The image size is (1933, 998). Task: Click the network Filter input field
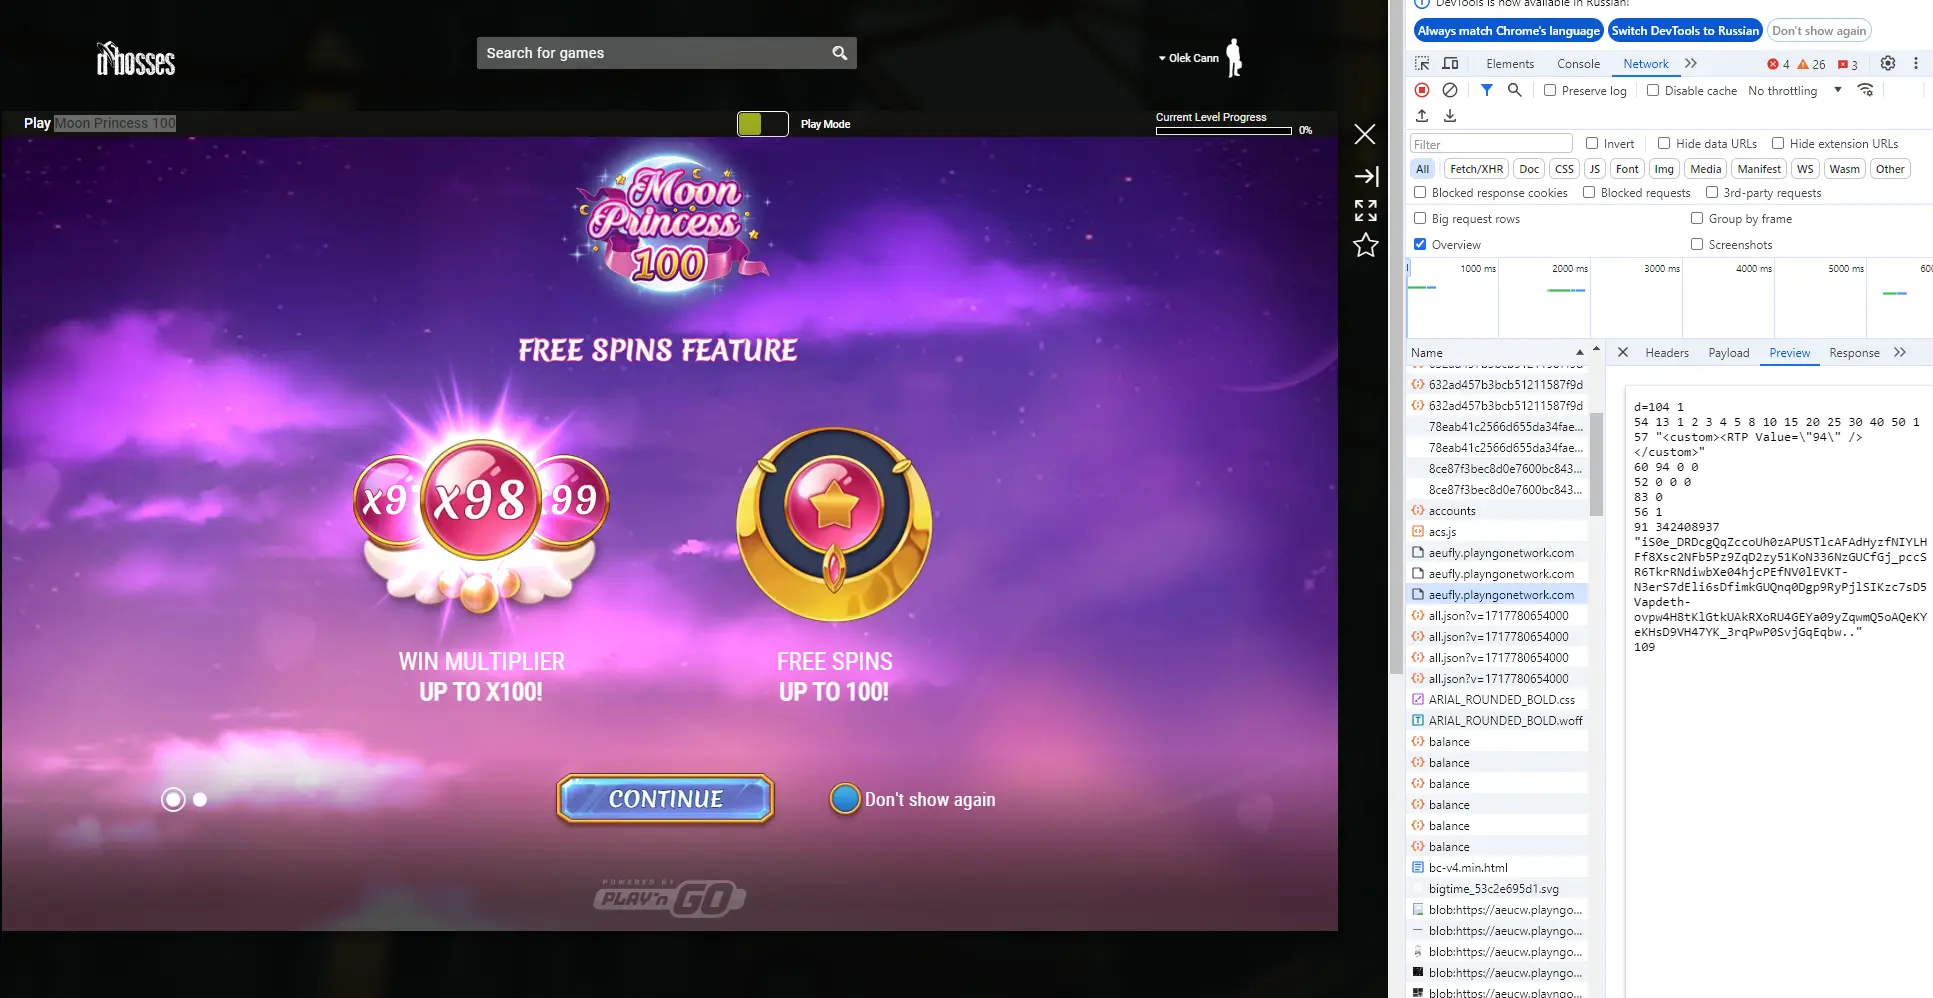pos(1491,144)
